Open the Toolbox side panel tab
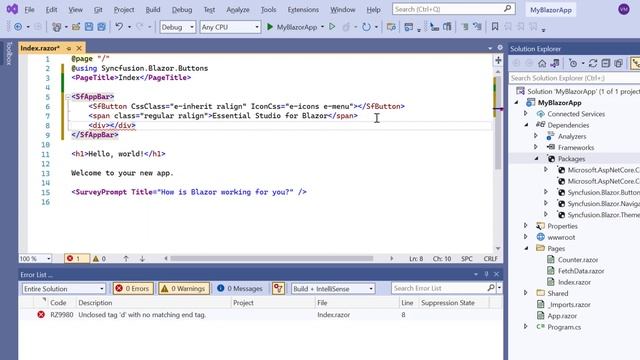This screenshot has width=640, height=360. [x=9, y=53]
